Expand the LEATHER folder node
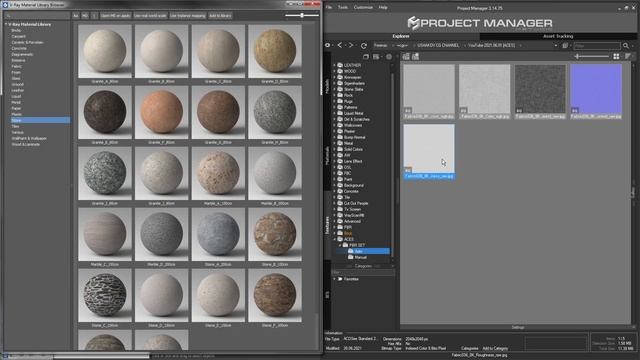The width and height of the screenshot is (640, 360). [x=334, y=65]
